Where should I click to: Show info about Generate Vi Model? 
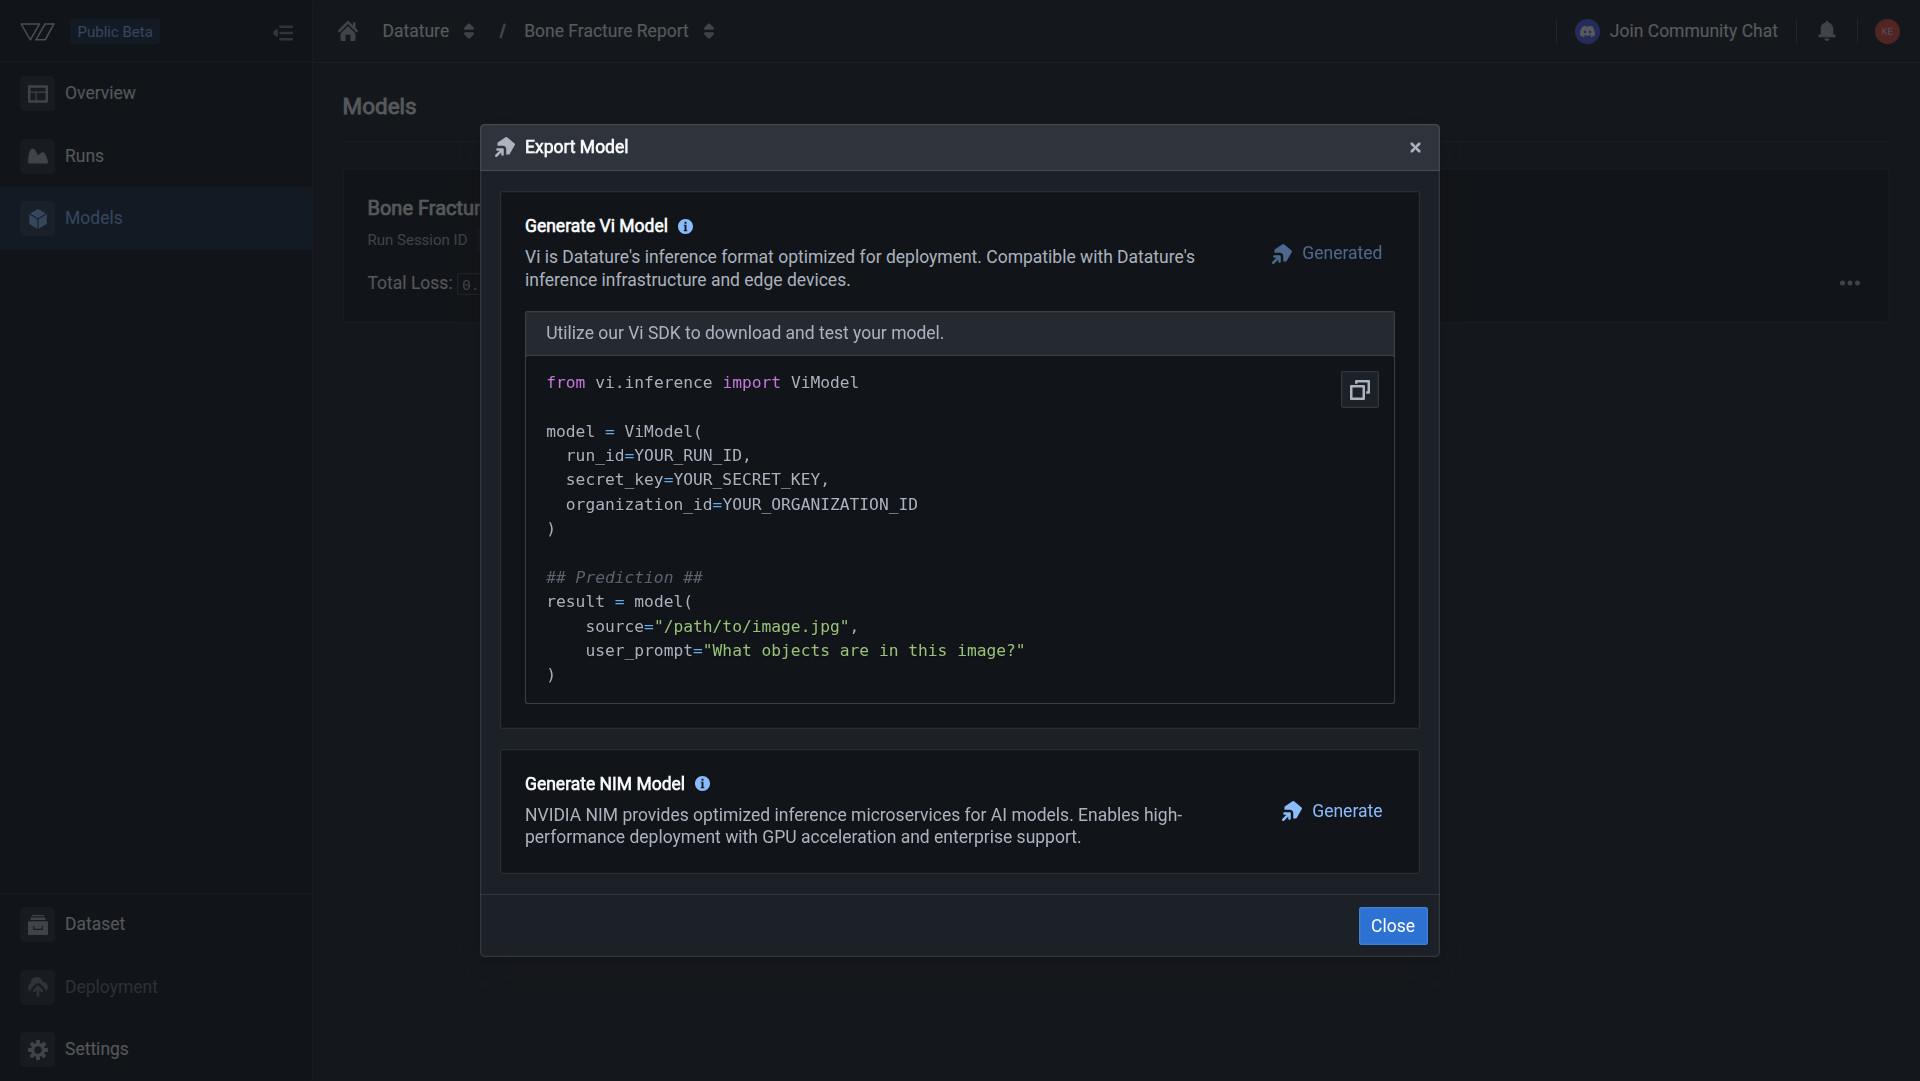click(x=685, y=227)
